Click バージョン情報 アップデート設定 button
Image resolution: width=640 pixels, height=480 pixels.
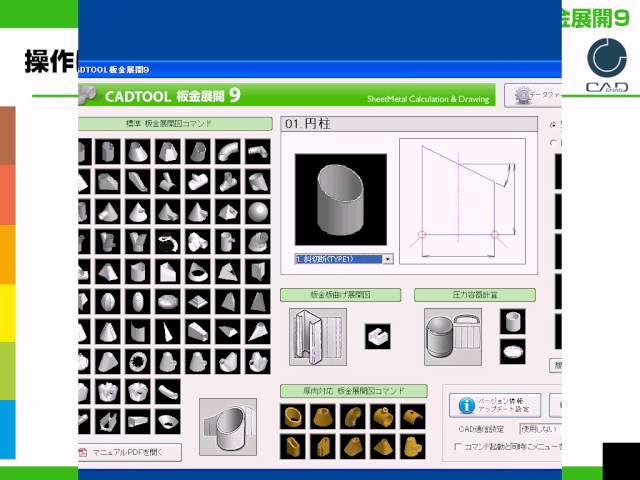tap(495, 405)
